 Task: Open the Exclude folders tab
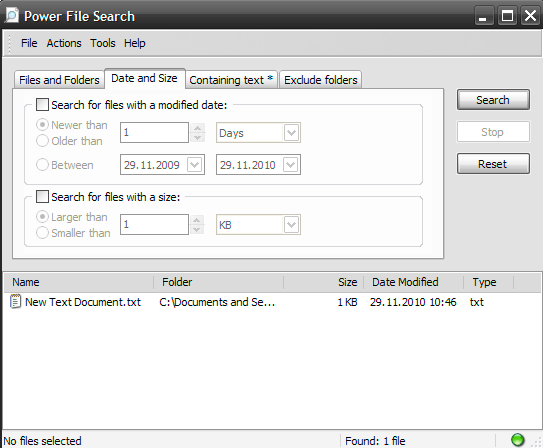[320, 80]
